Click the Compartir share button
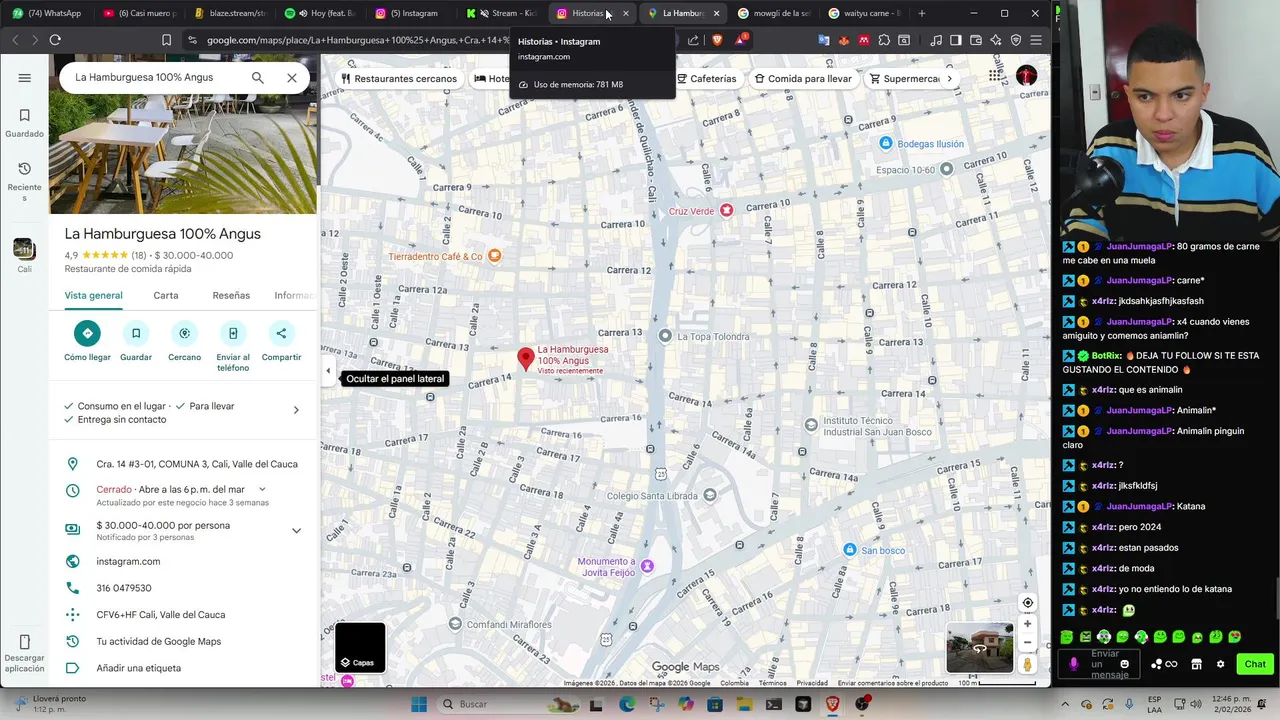Viewport: 1280px width, 720px height. point(281,341)
